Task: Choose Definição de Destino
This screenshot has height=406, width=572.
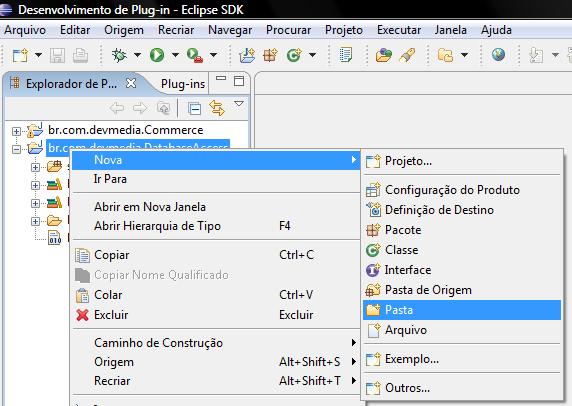Action: click(x=462, y=210)
